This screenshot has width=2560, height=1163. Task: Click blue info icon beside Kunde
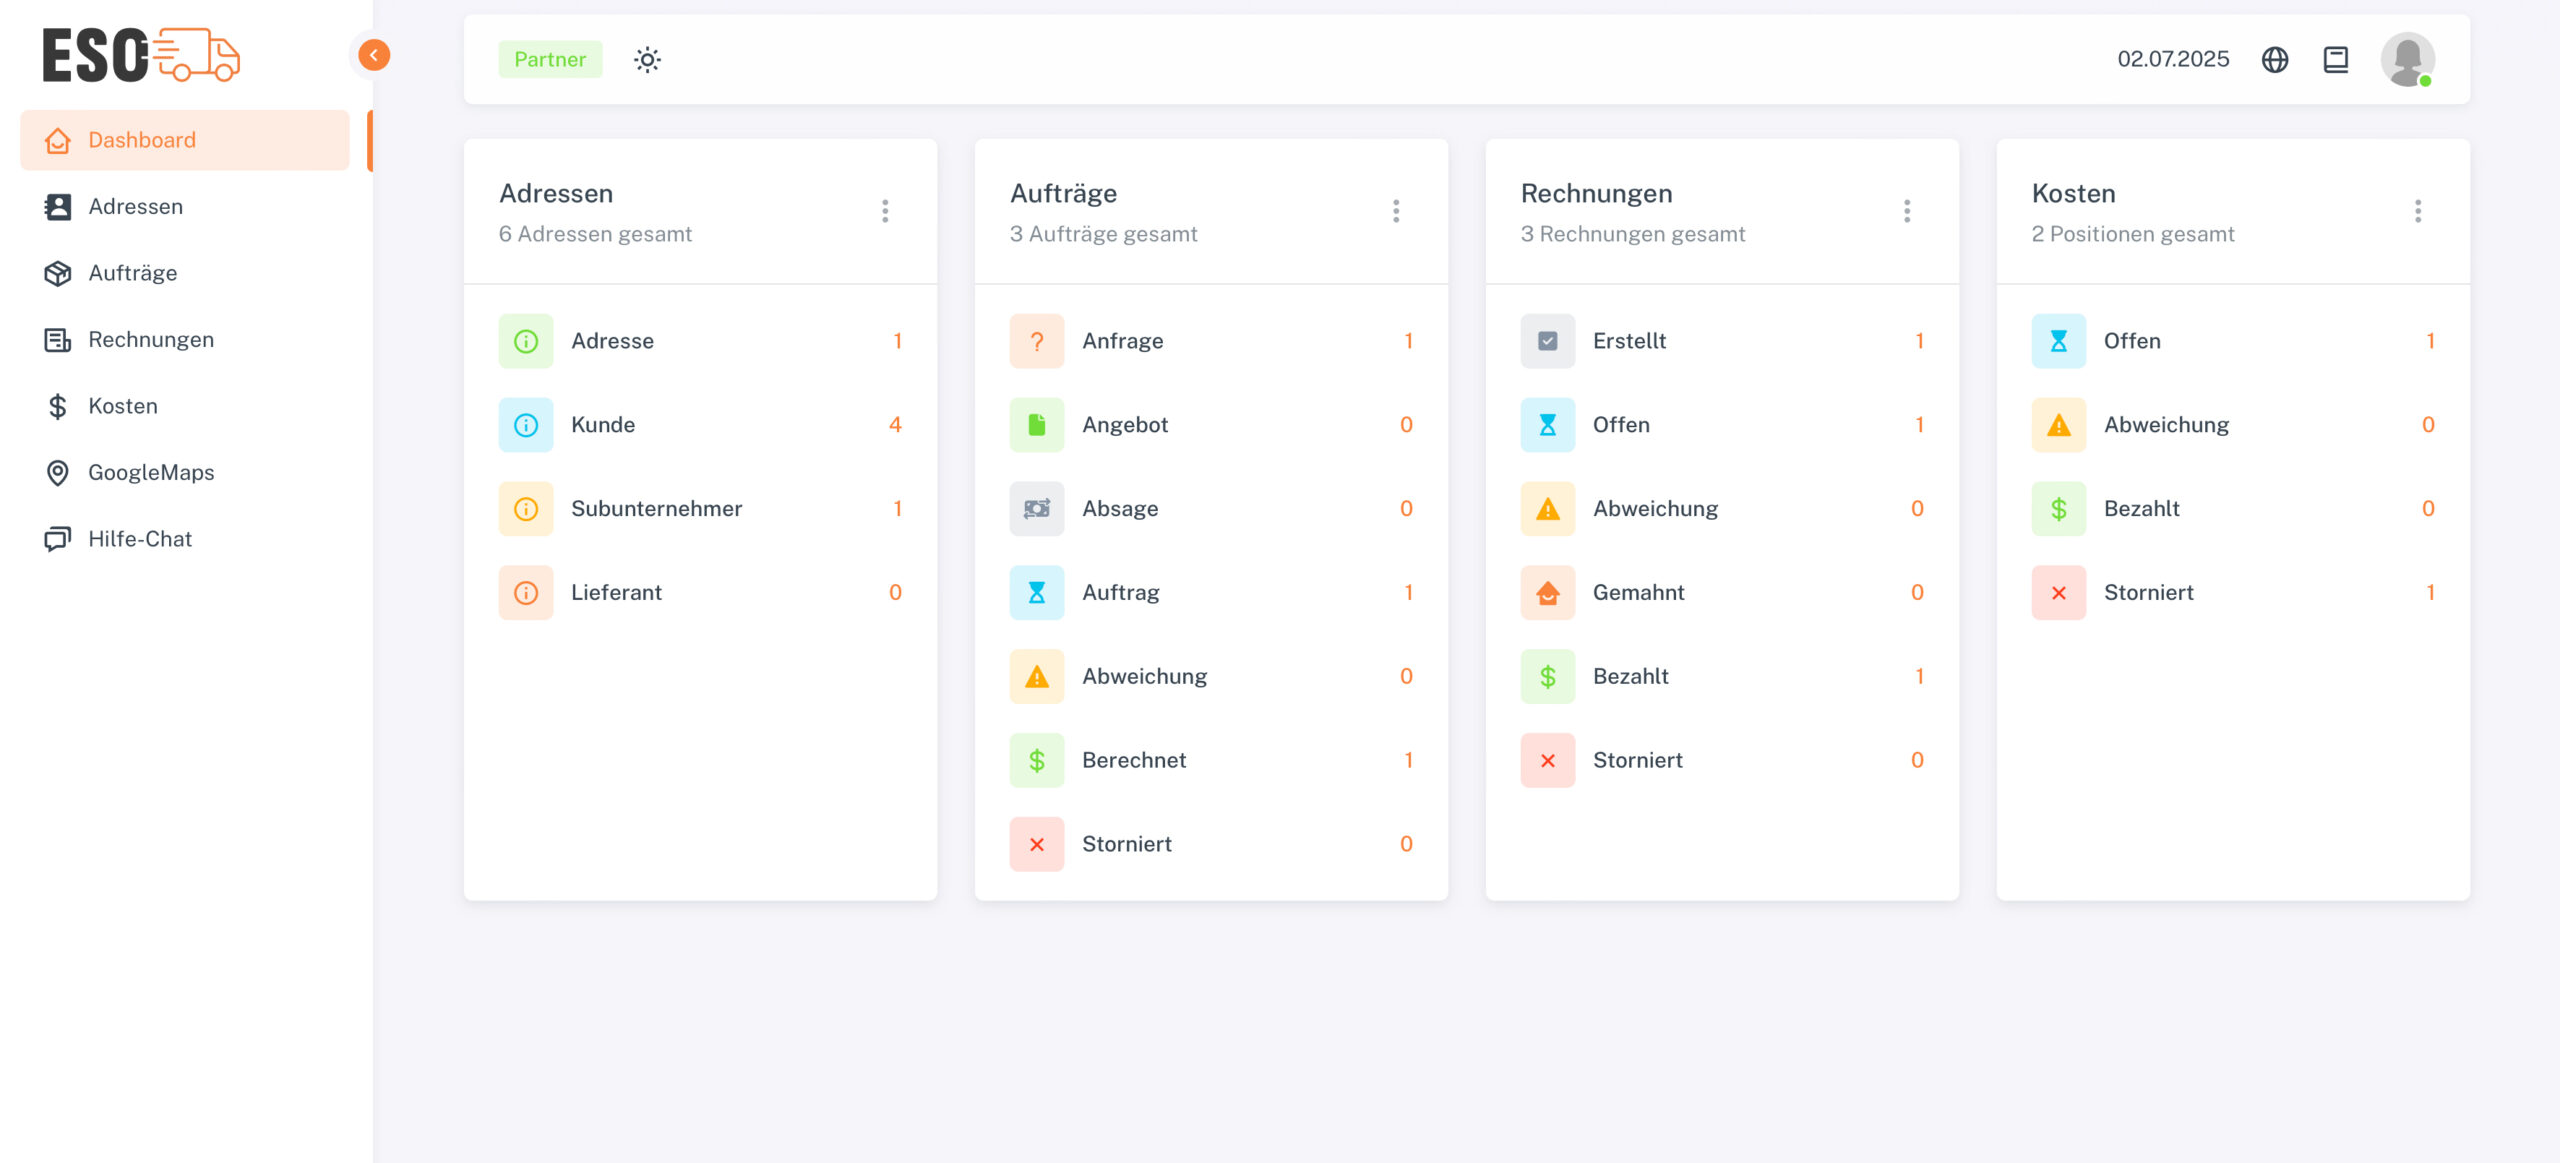526,425
